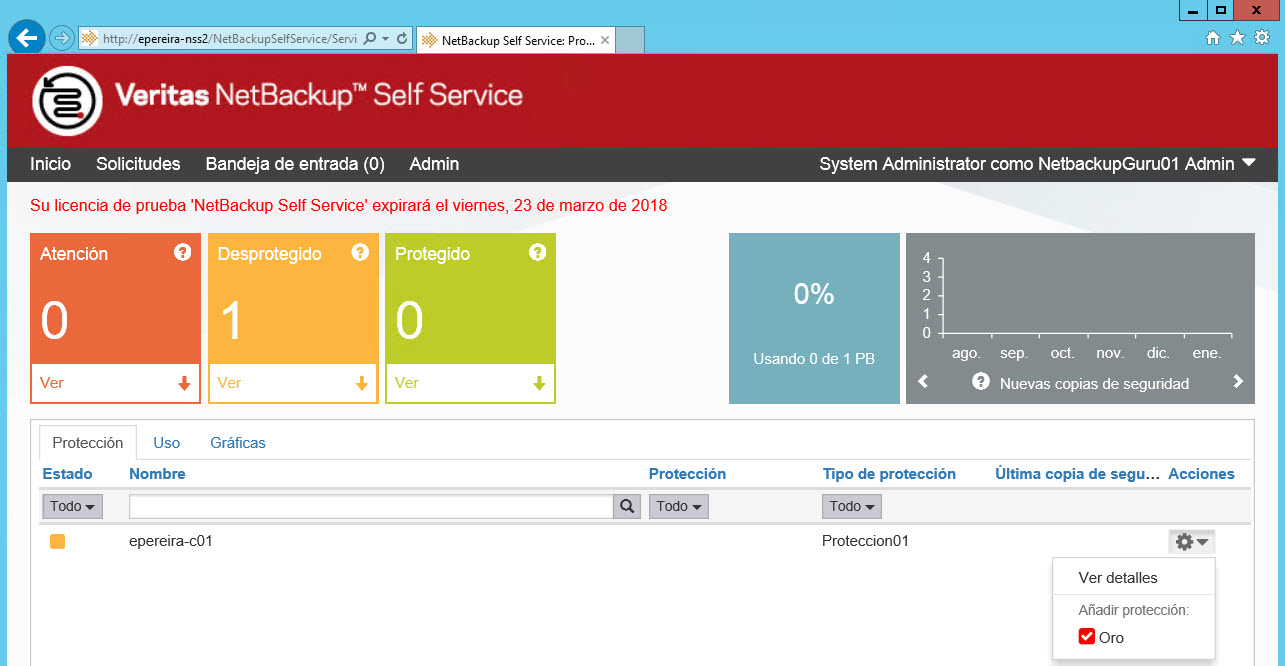Click the browser URL address field

pyautogui.click(x=228, y=38)
